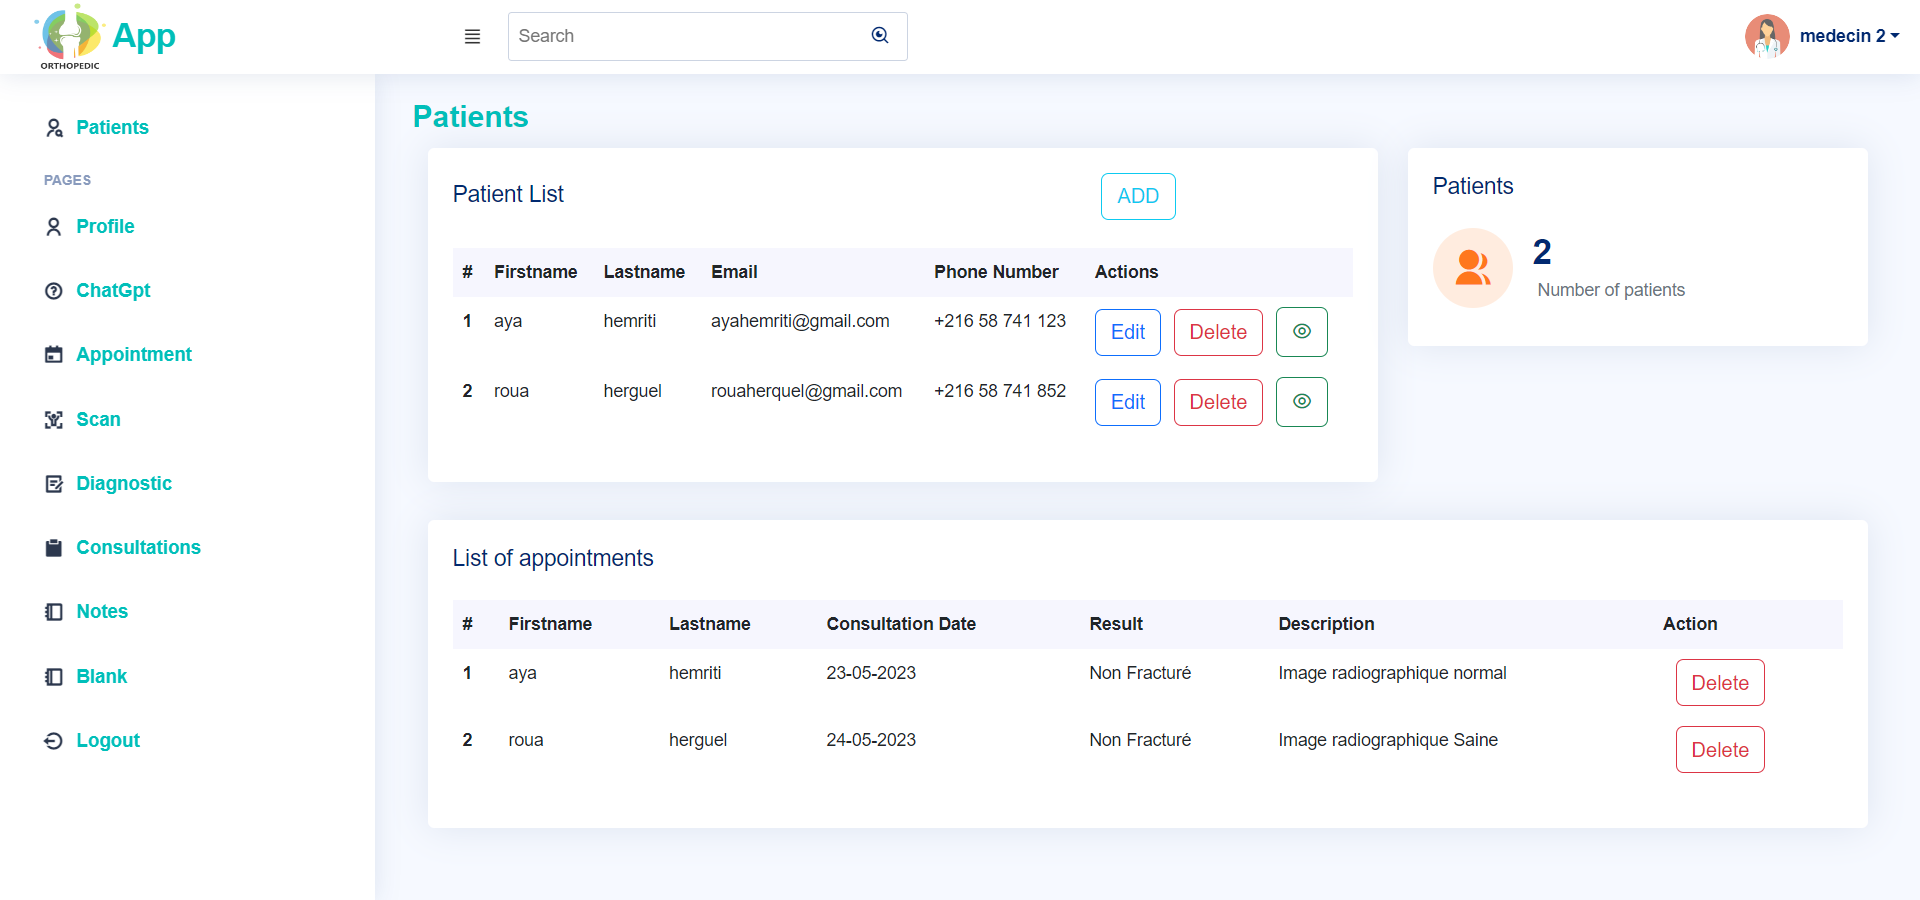Open the Consultations menu item

point(138,547)
